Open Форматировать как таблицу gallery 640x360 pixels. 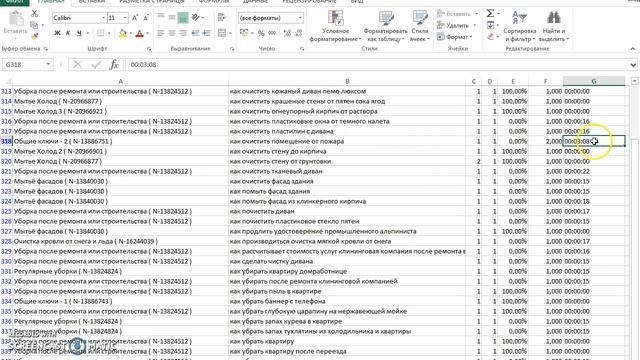pos(385,26)
